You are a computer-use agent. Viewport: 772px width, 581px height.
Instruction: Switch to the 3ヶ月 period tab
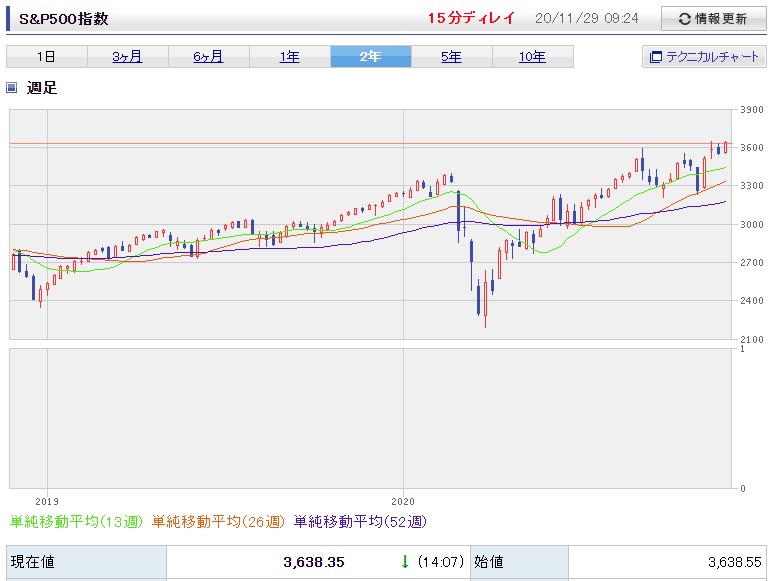[128, 57]
